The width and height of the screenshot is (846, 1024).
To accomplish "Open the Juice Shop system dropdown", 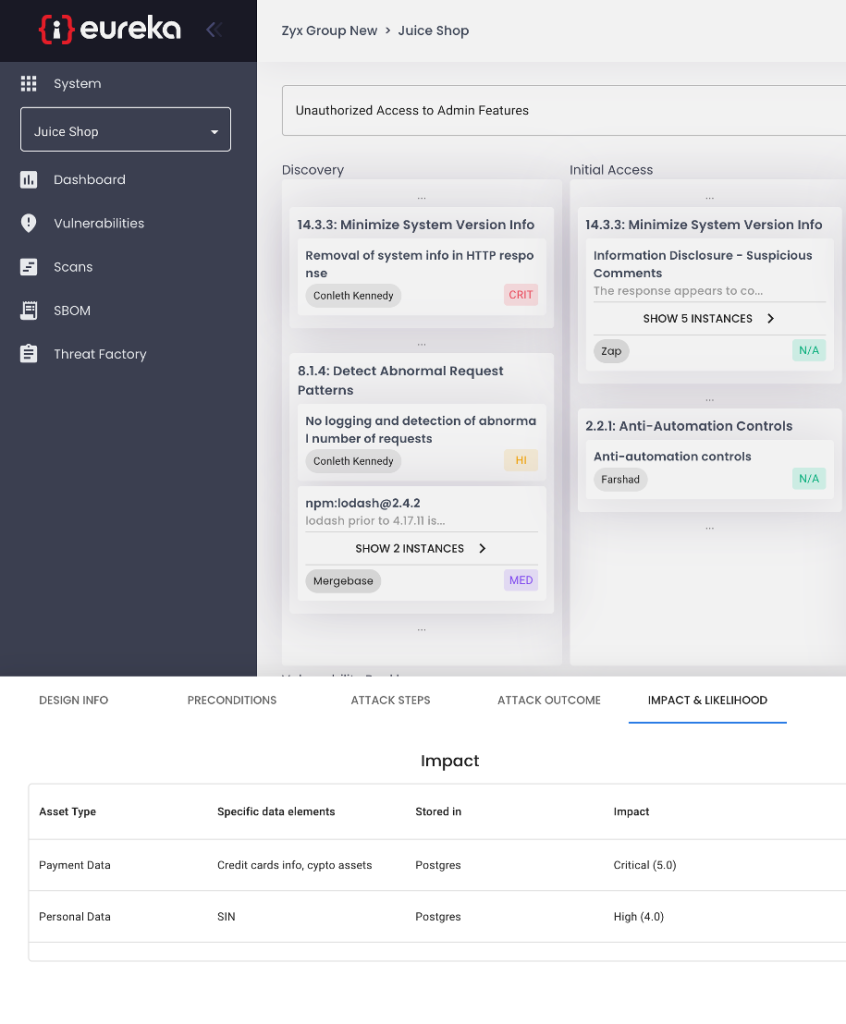I will pyautogui.click(x=125, y=131).
